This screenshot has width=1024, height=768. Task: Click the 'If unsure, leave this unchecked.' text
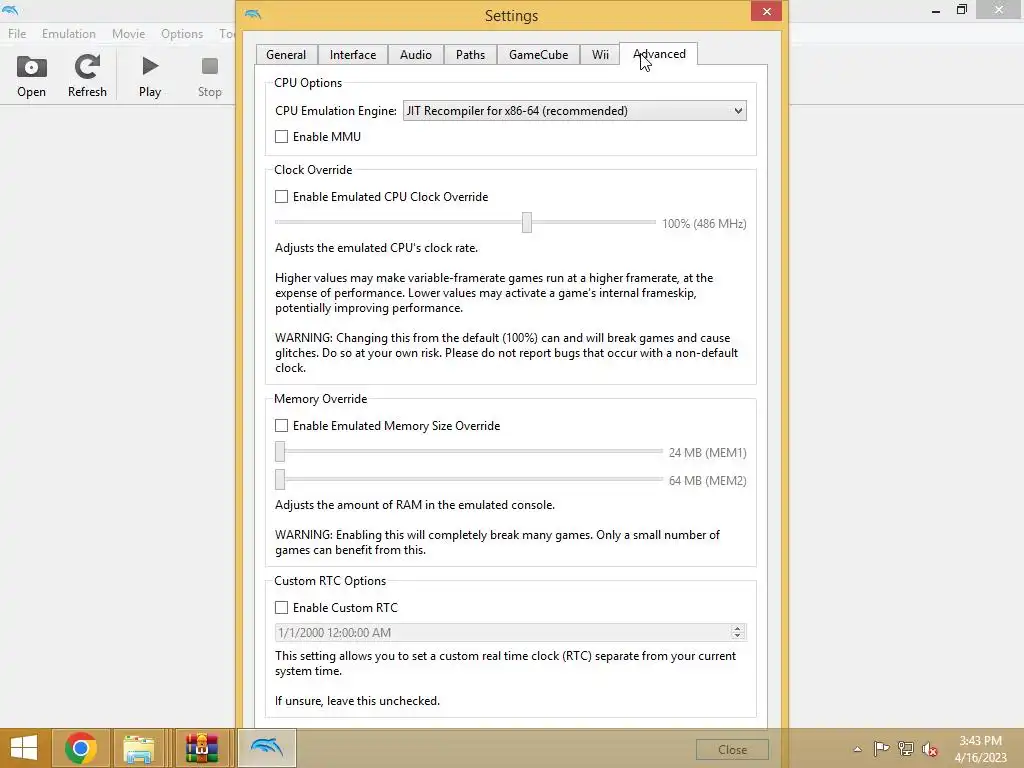tap(357, 701)
